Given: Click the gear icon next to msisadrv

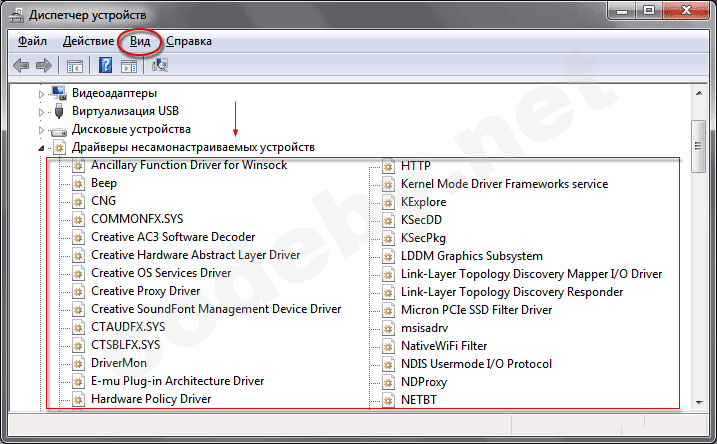Looking at the screenshot, I should [388, 329].
